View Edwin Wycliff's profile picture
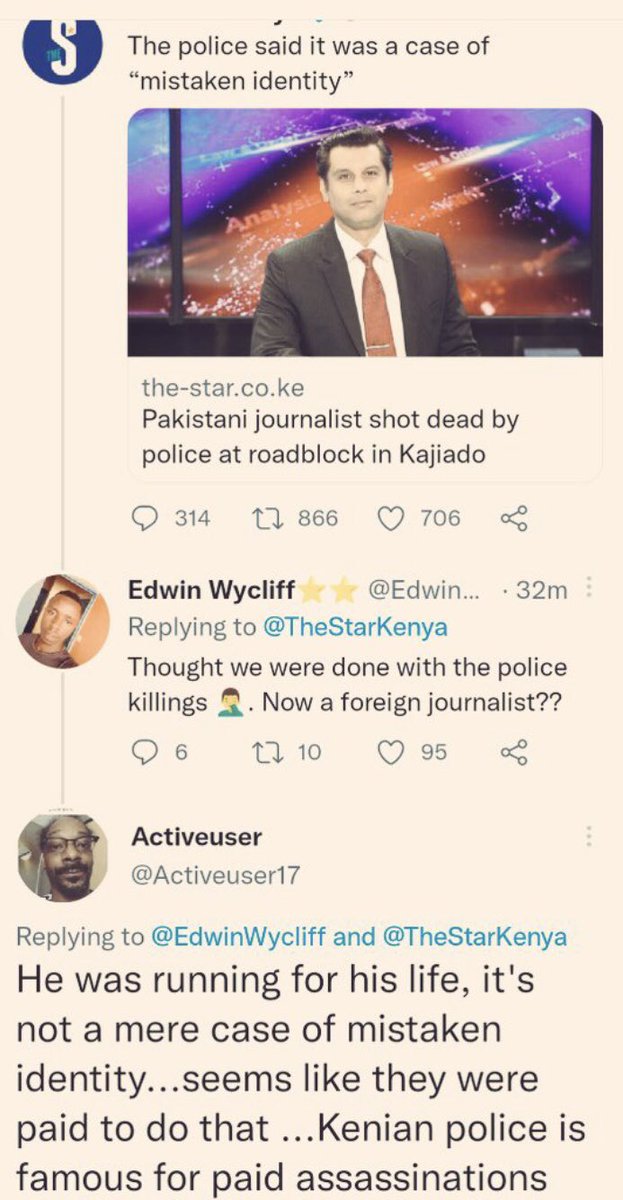The height and width of the screenshot is (1200, 623). point(62,620)
